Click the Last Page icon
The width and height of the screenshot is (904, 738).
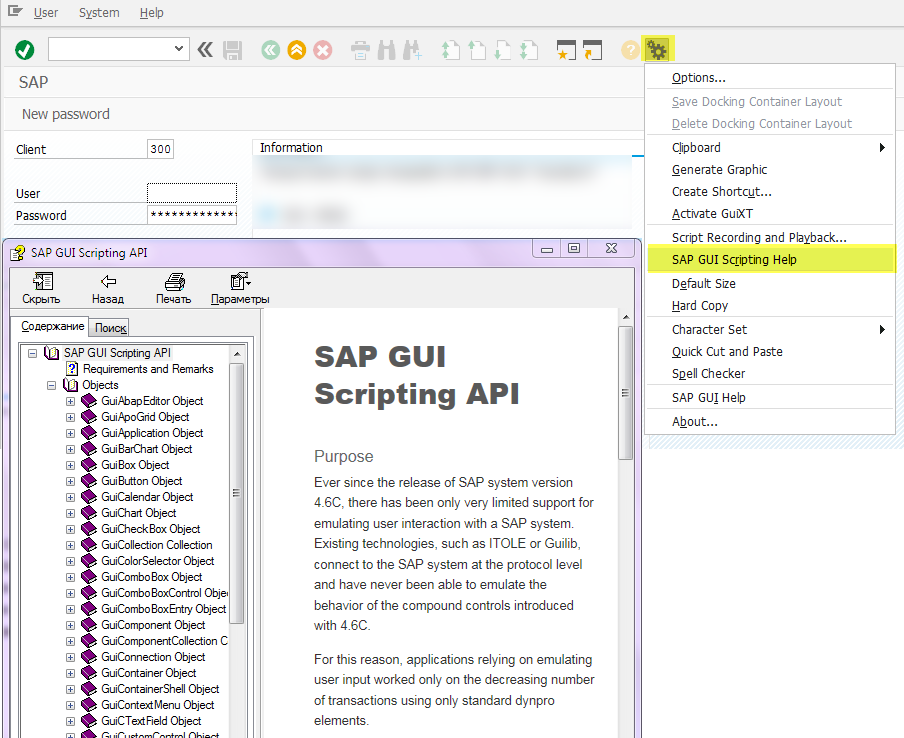(x=528, y=50)
